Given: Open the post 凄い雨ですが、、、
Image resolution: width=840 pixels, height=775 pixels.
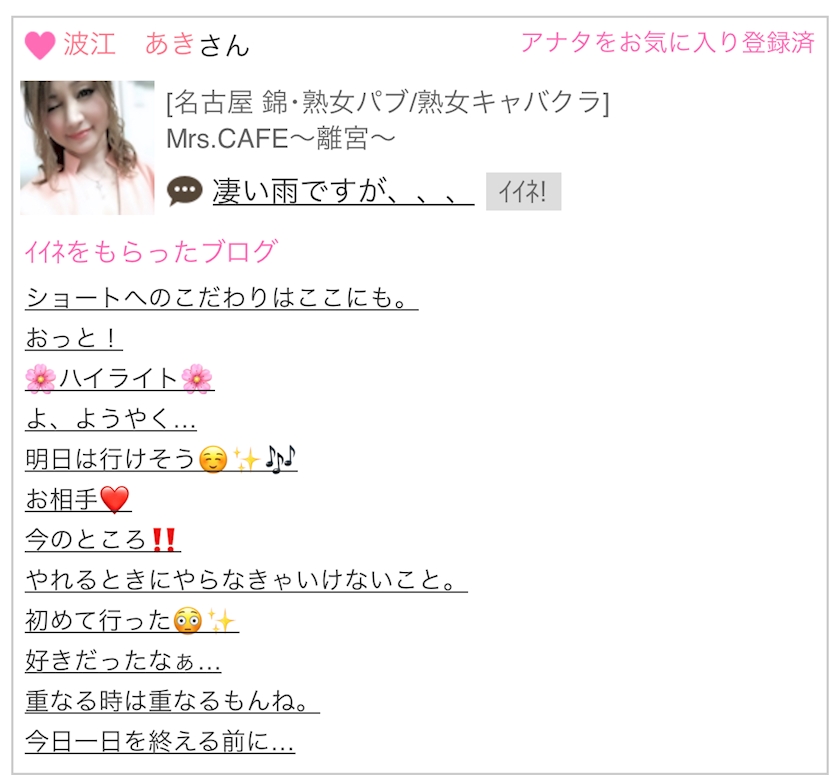Looking at the screenshot, I should [343, 191].
